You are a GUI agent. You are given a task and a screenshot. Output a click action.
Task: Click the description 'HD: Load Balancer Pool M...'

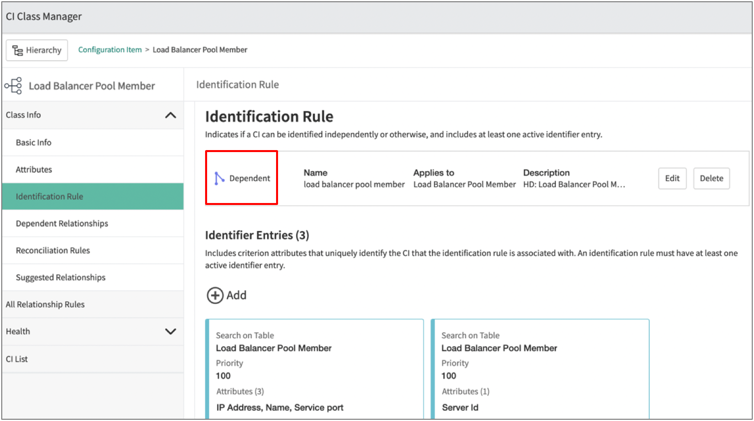(x=574, y=185)
